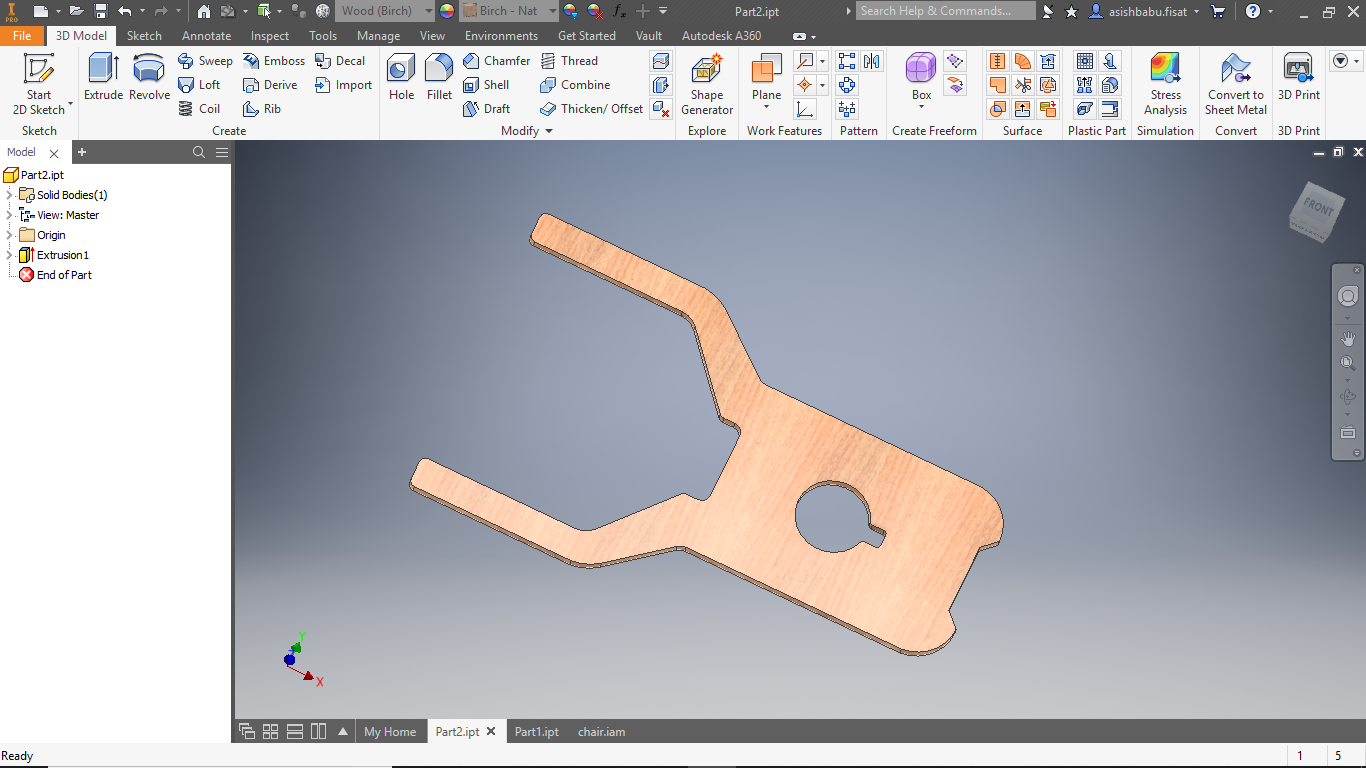Viewport: 1366px width, 768px height.
Task: Return to Home view icon
Action: pyautogui.click(x=204, y=11)
